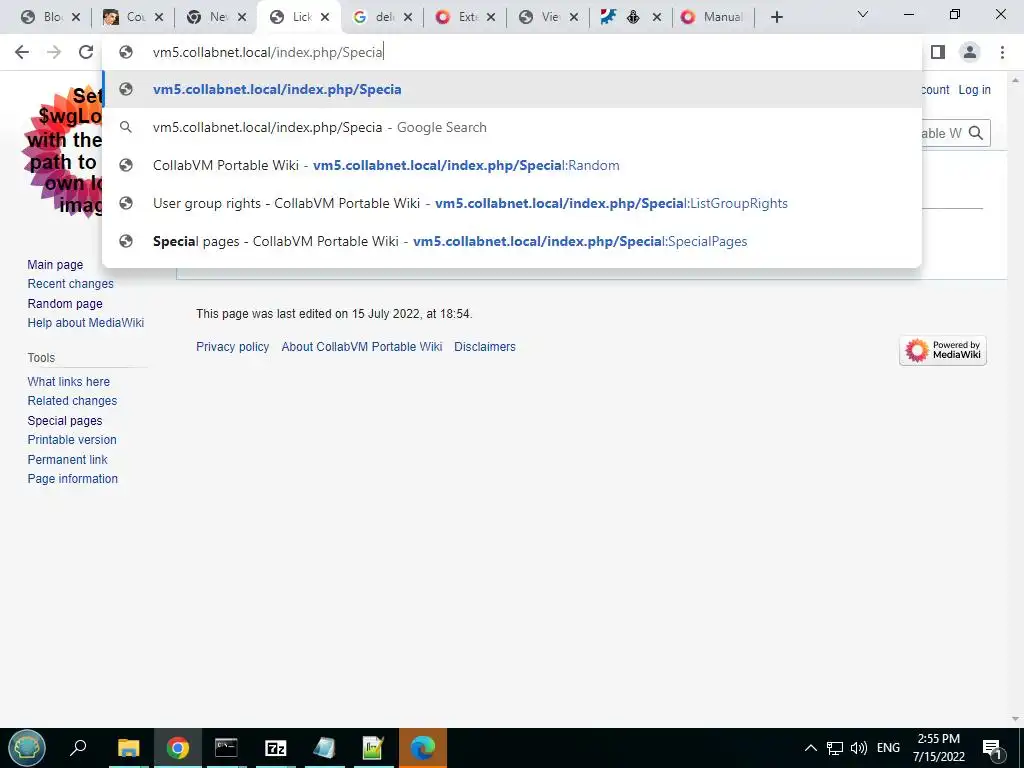Click the Powered by MediaWiki badge
The image size is (1024, 768).
pyautogui.click(x=942, y=351)
